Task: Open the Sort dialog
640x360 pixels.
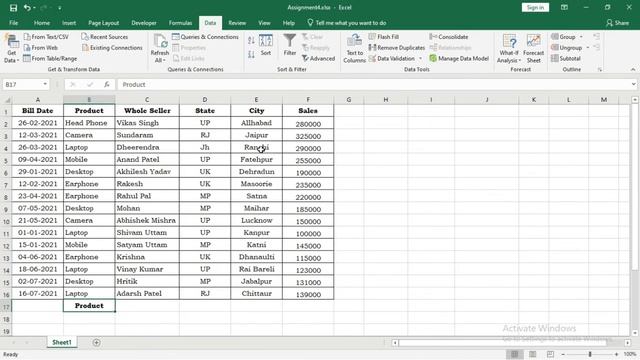Action: pos(266,45)
